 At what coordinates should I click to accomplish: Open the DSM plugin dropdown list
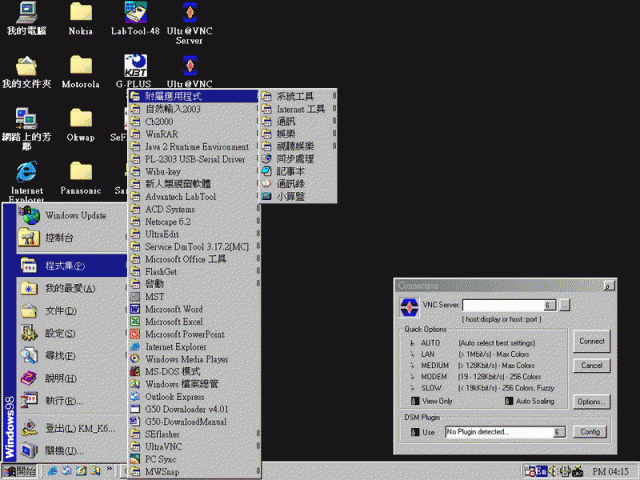[559, 432]
